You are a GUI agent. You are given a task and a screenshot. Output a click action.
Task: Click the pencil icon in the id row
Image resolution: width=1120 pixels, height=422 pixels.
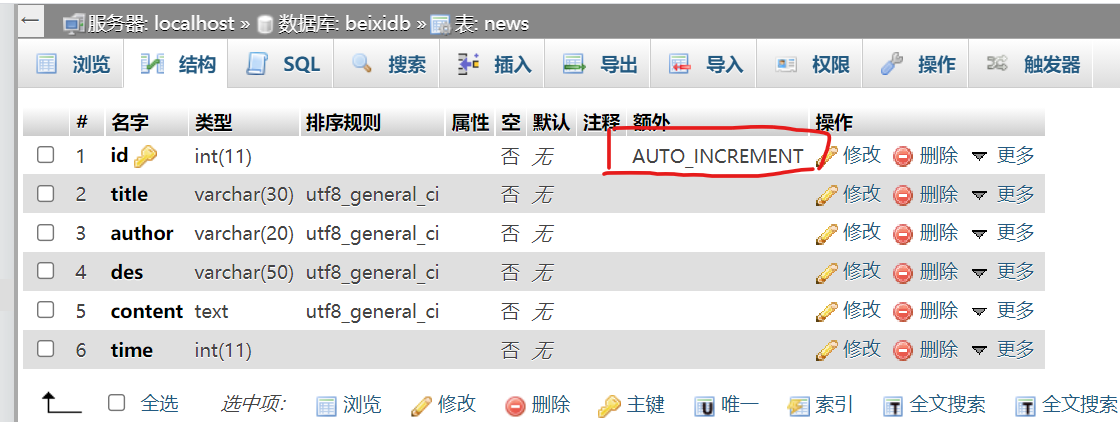(826, 156)
